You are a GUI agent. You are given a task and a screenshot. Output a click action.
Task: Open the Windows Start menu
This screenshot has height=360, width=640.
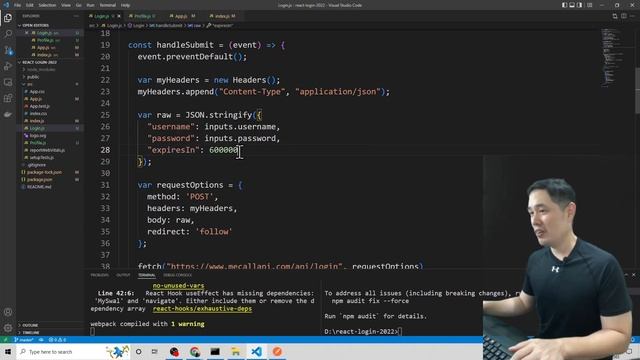[x=8, y=351]
